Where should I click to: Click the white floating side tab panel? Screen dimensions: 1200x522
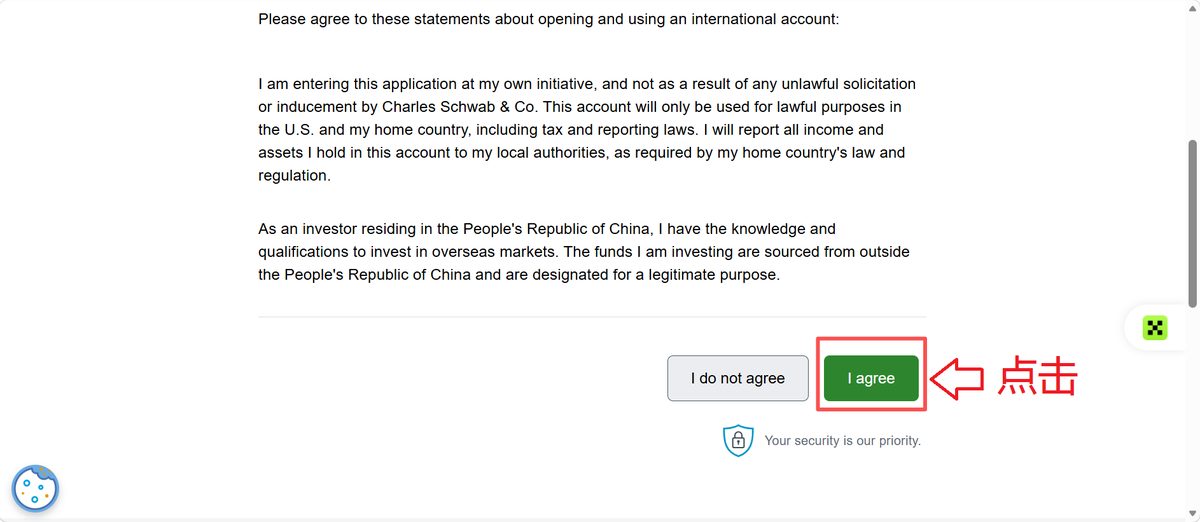click(1162, 327)
